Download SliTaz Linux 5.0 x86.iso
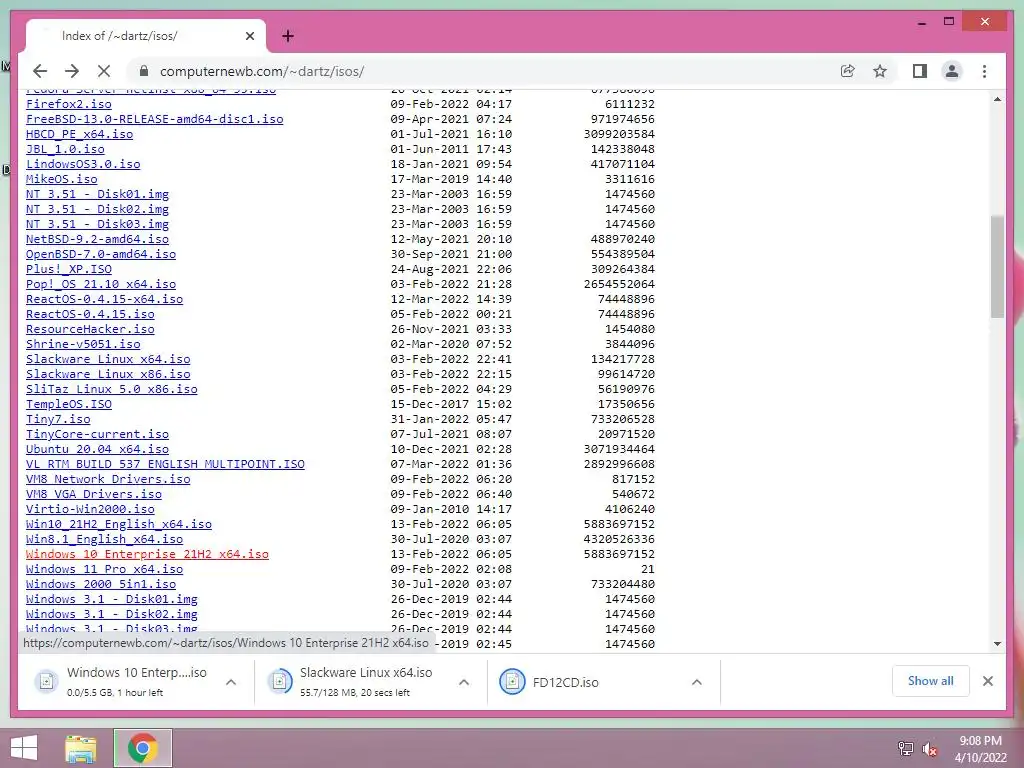Viewport: 1024px width, 768px height. pos(112,389)
